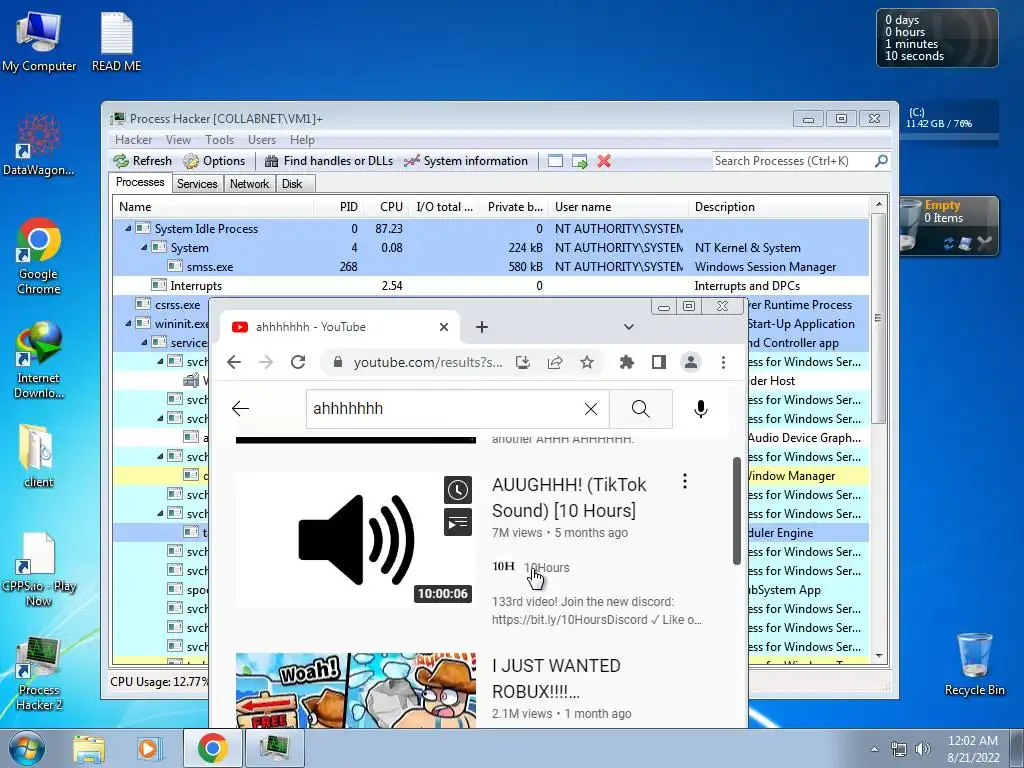Open the Tools menu
Viewport: 1024px width, 768px height.
[x=219, y=140]
